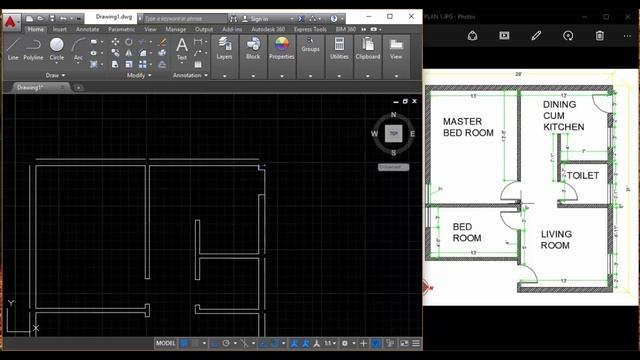Click the Sign In button
640x360 pixels.
point(256,19)
